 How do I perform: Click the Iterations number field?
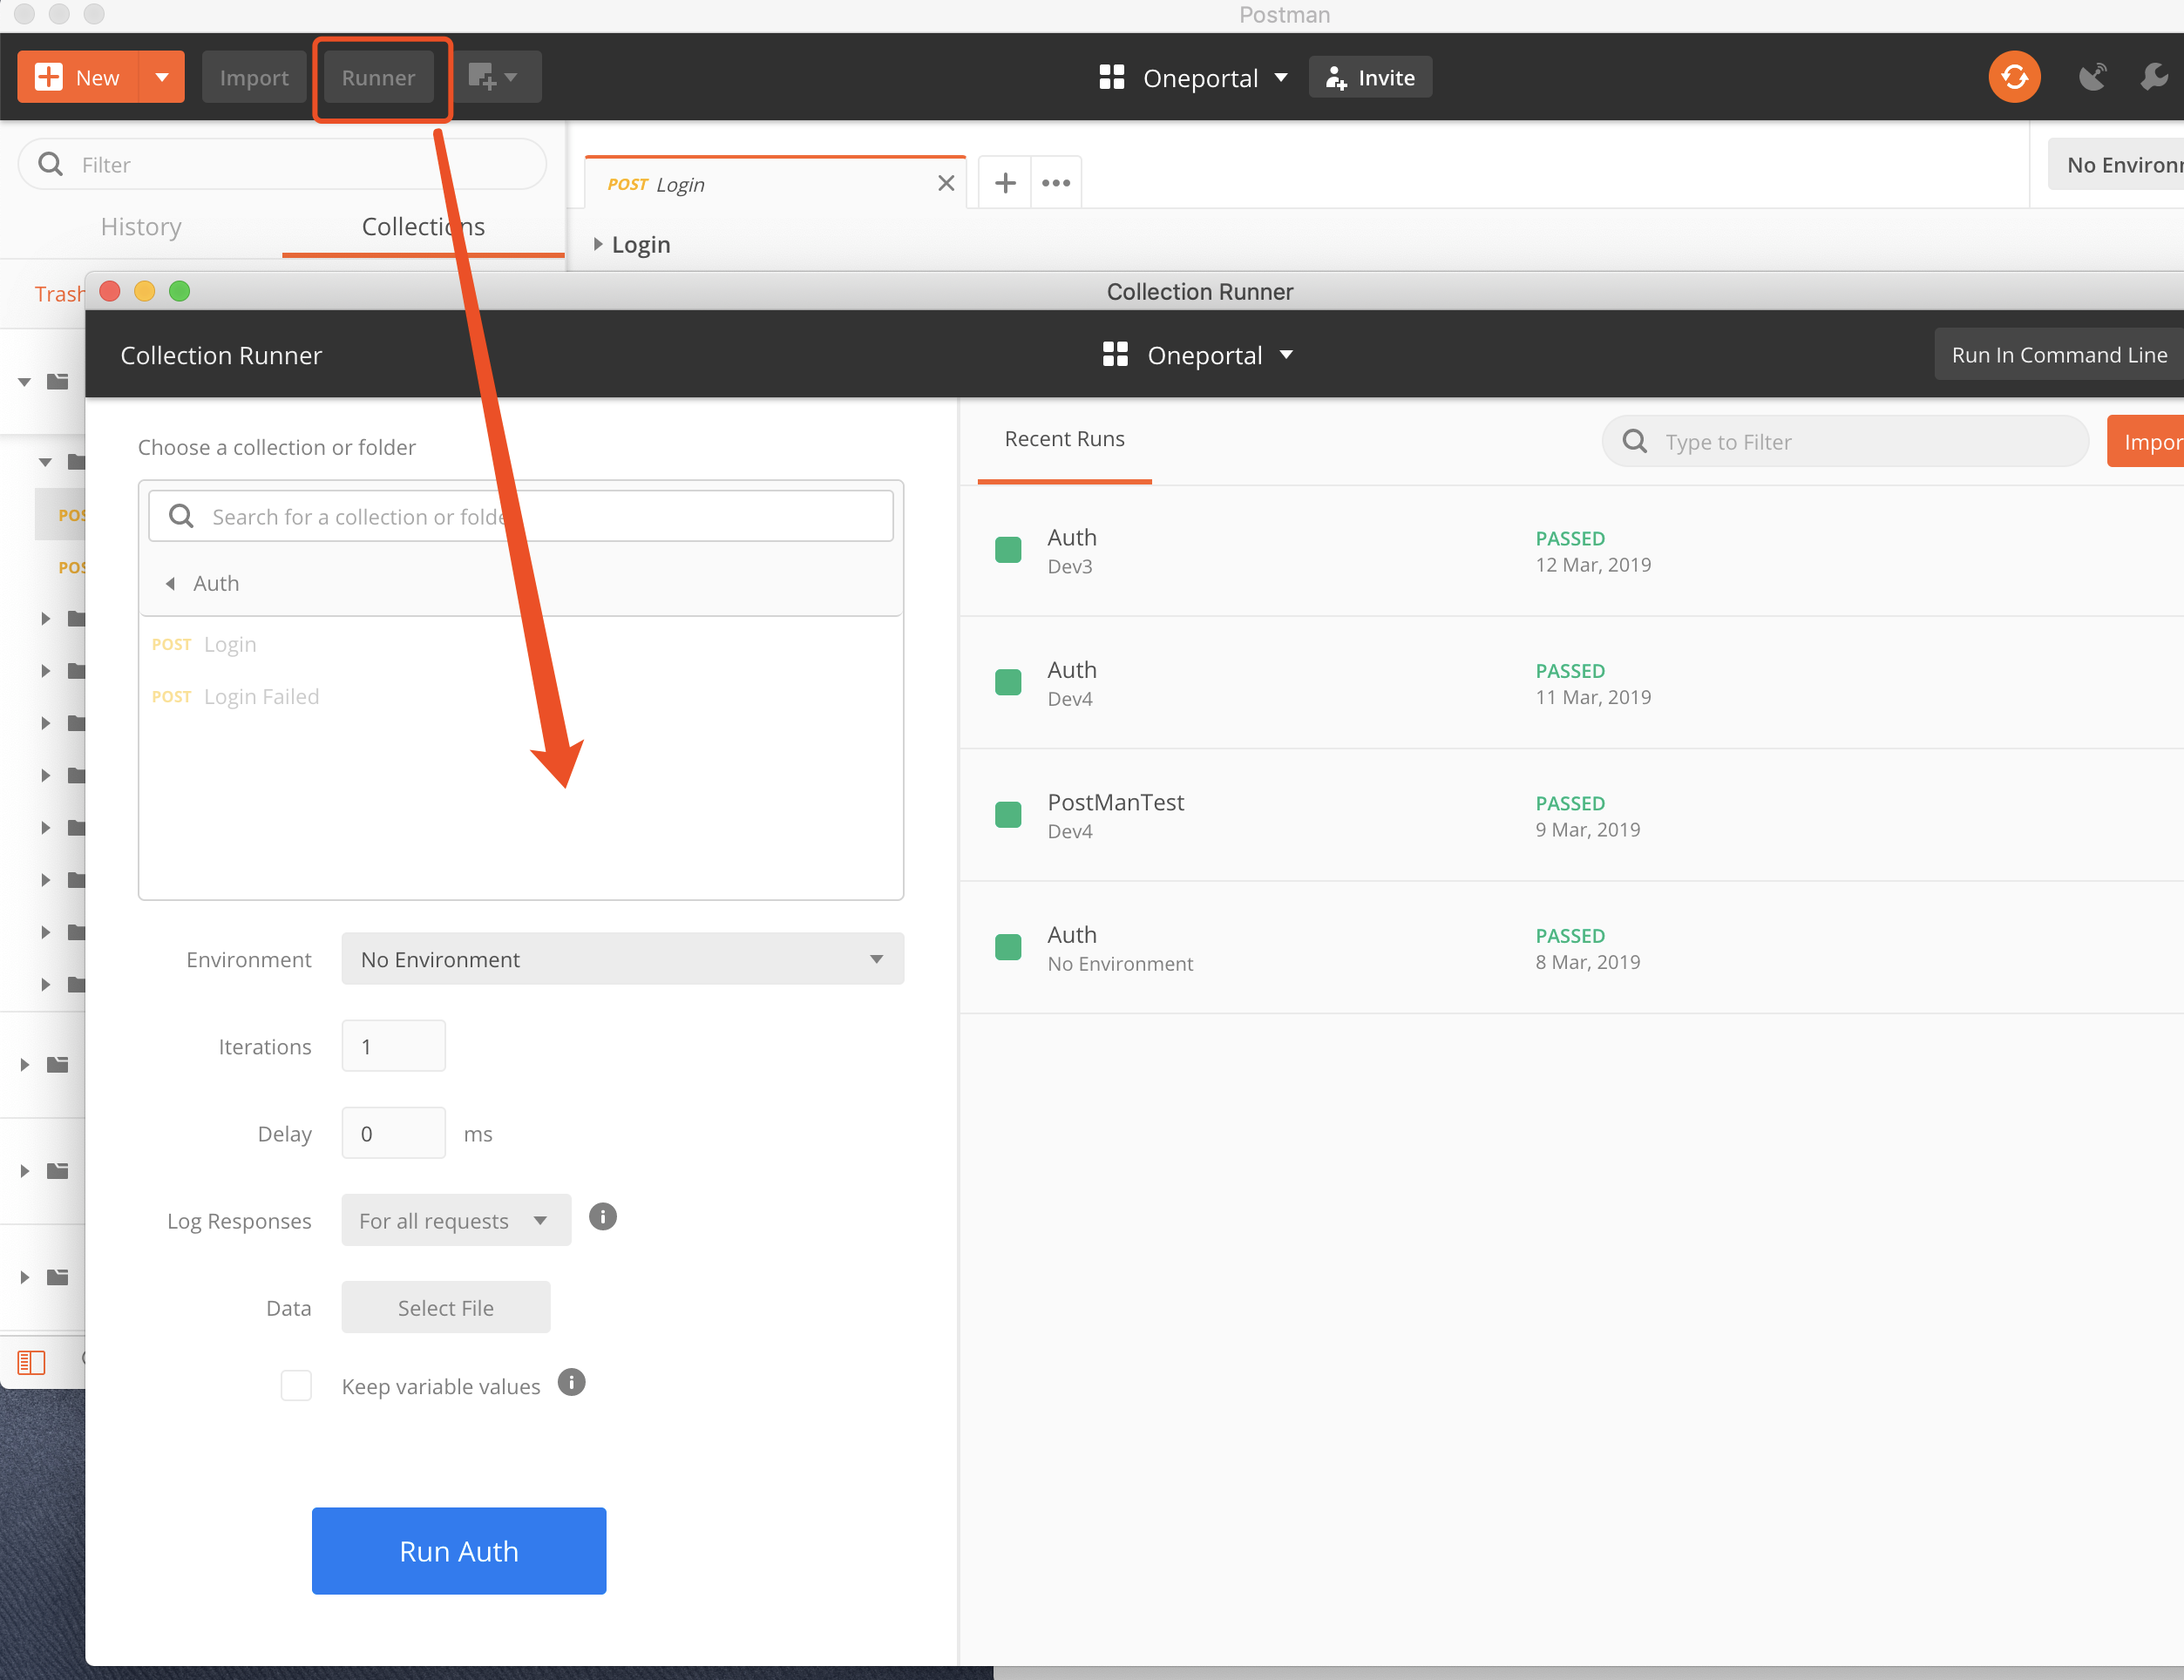[393, 1046]
